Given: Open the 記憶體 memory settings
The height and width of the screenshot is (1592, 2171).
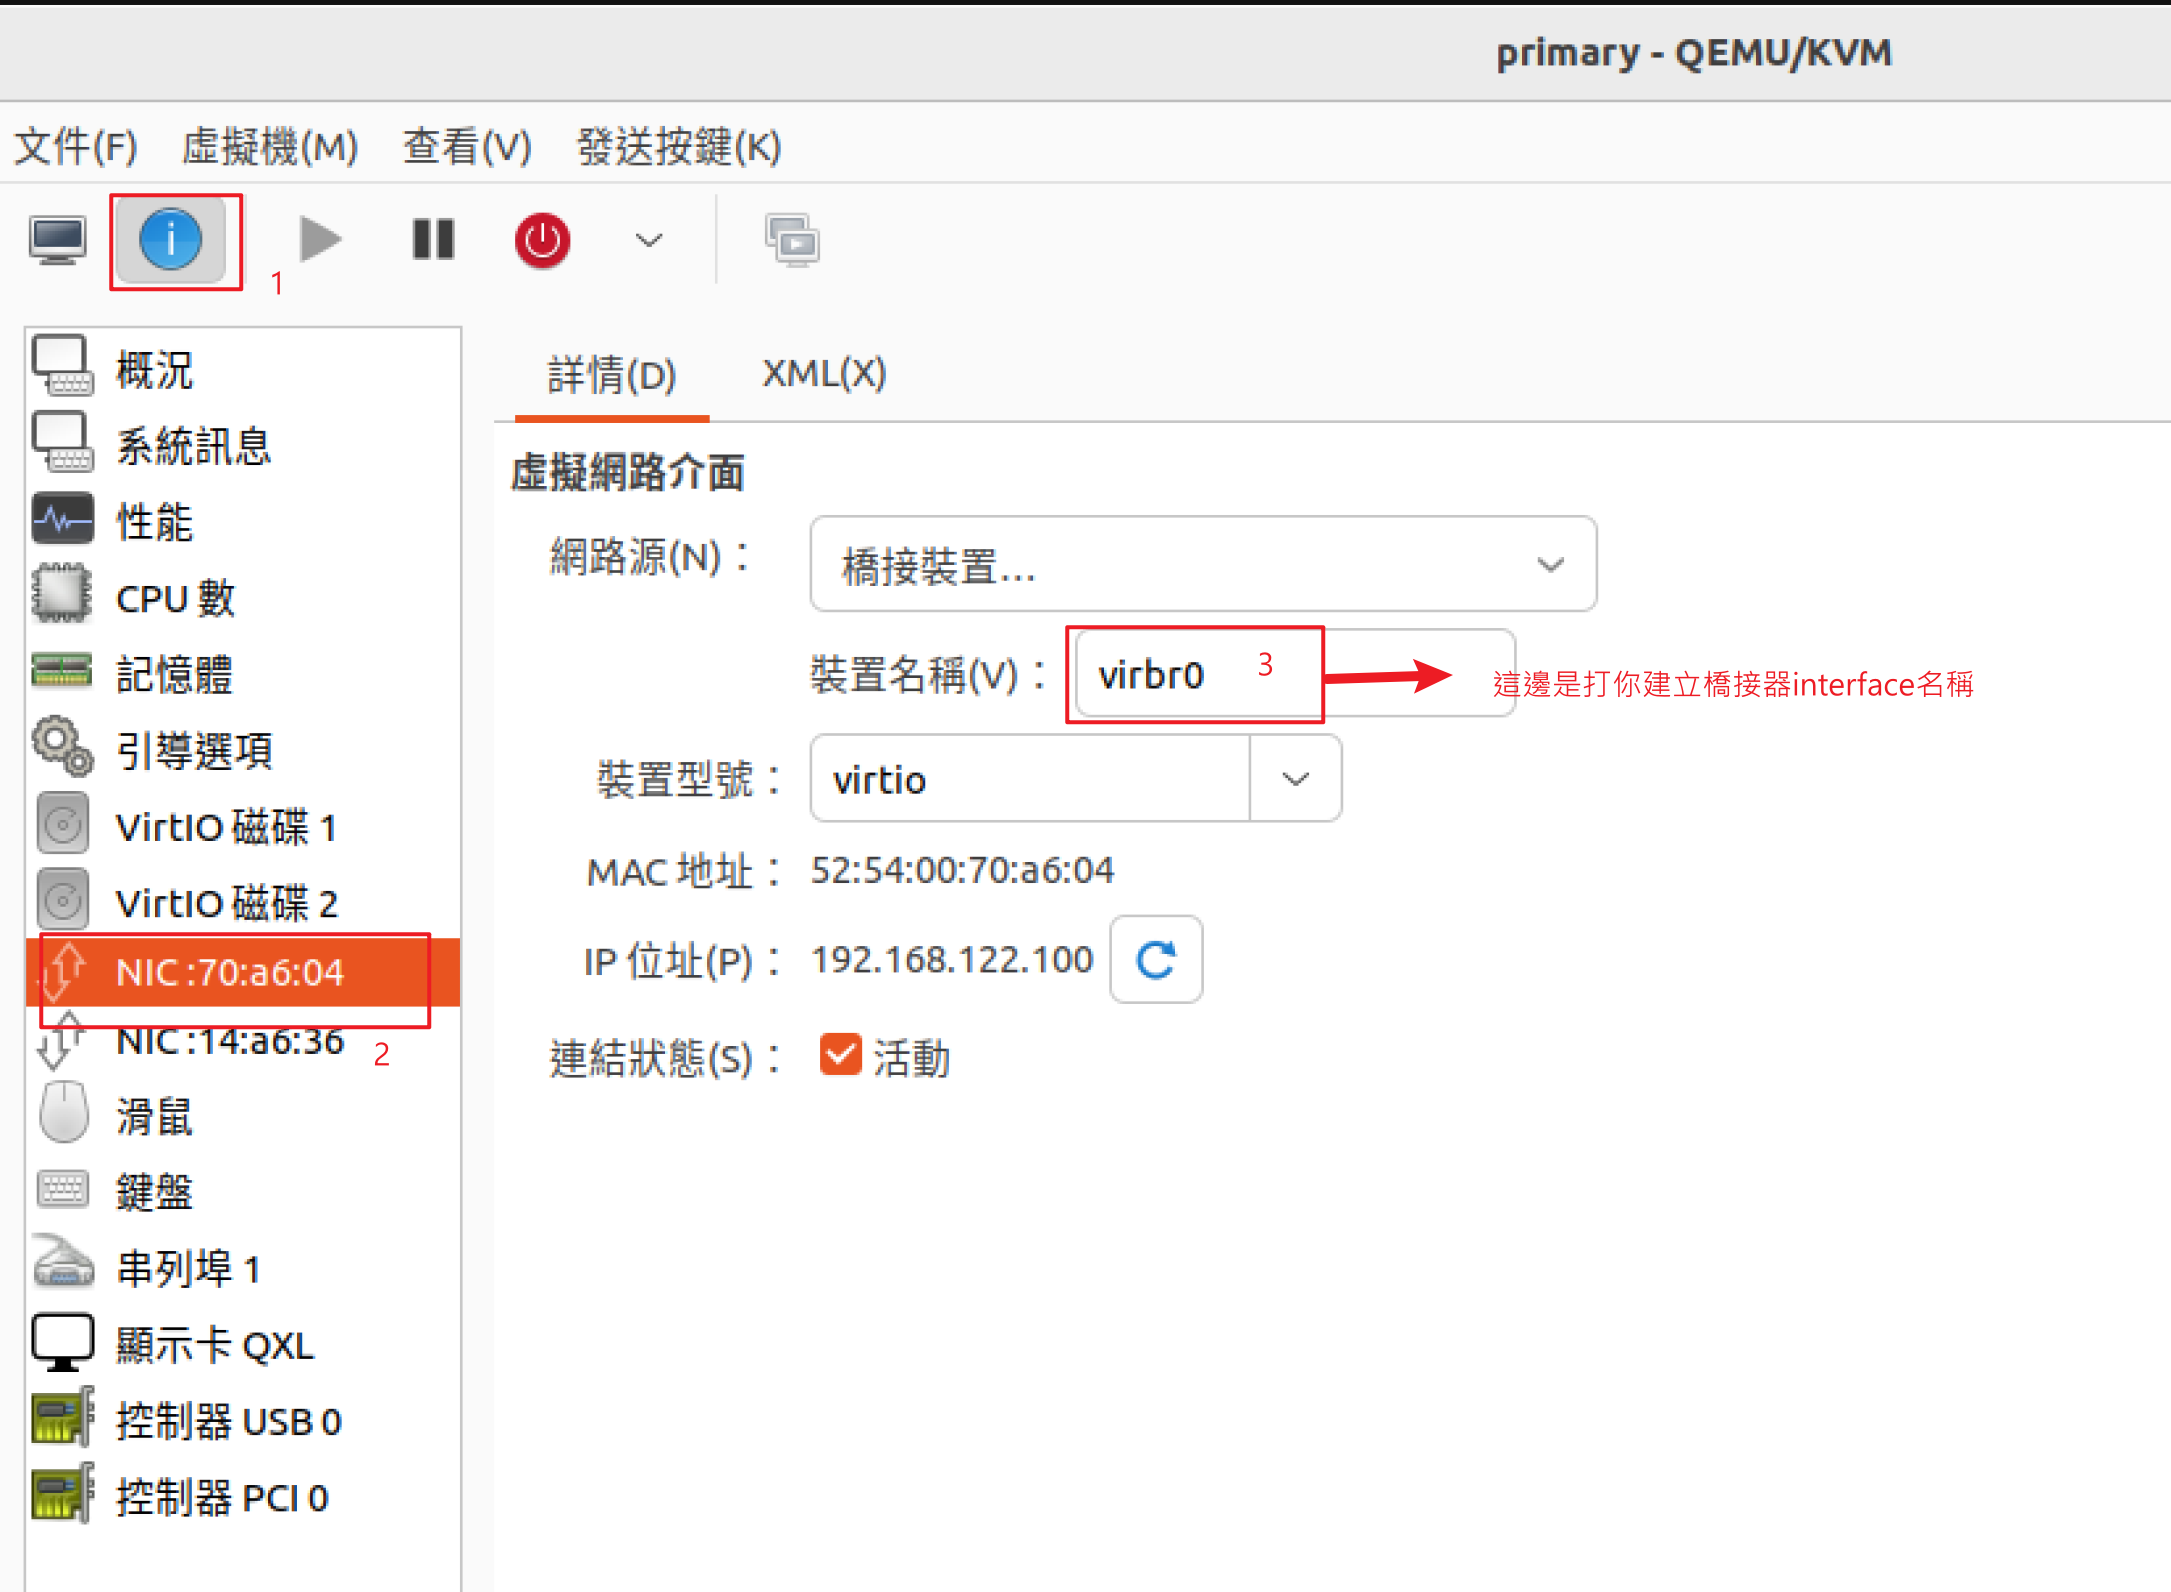Looking at the screenshot, I should coord(174,674).
